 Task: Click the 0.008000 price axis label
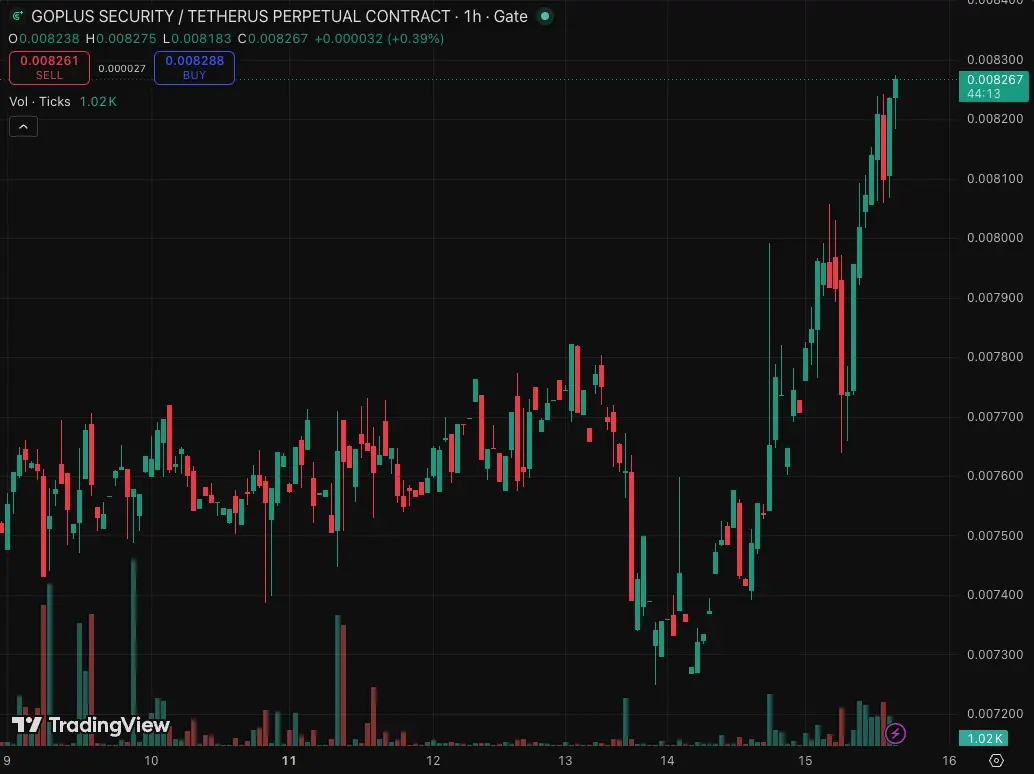(995, 237)
